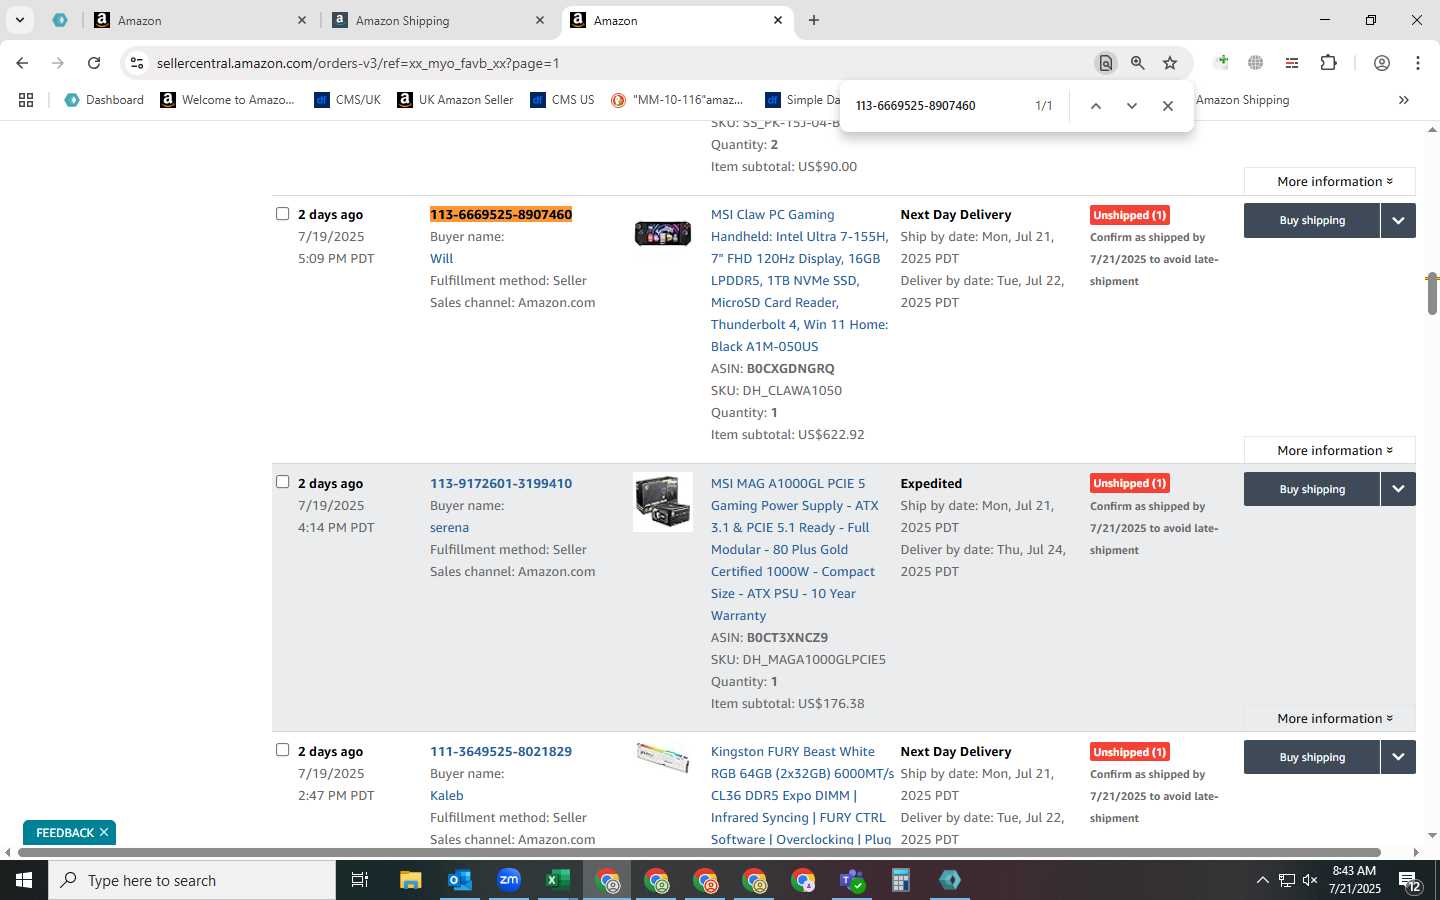The width and height of the screenshot is (1440, 900).
Task: Open order 113-9172601-3199410
Action: click(501, 484)
